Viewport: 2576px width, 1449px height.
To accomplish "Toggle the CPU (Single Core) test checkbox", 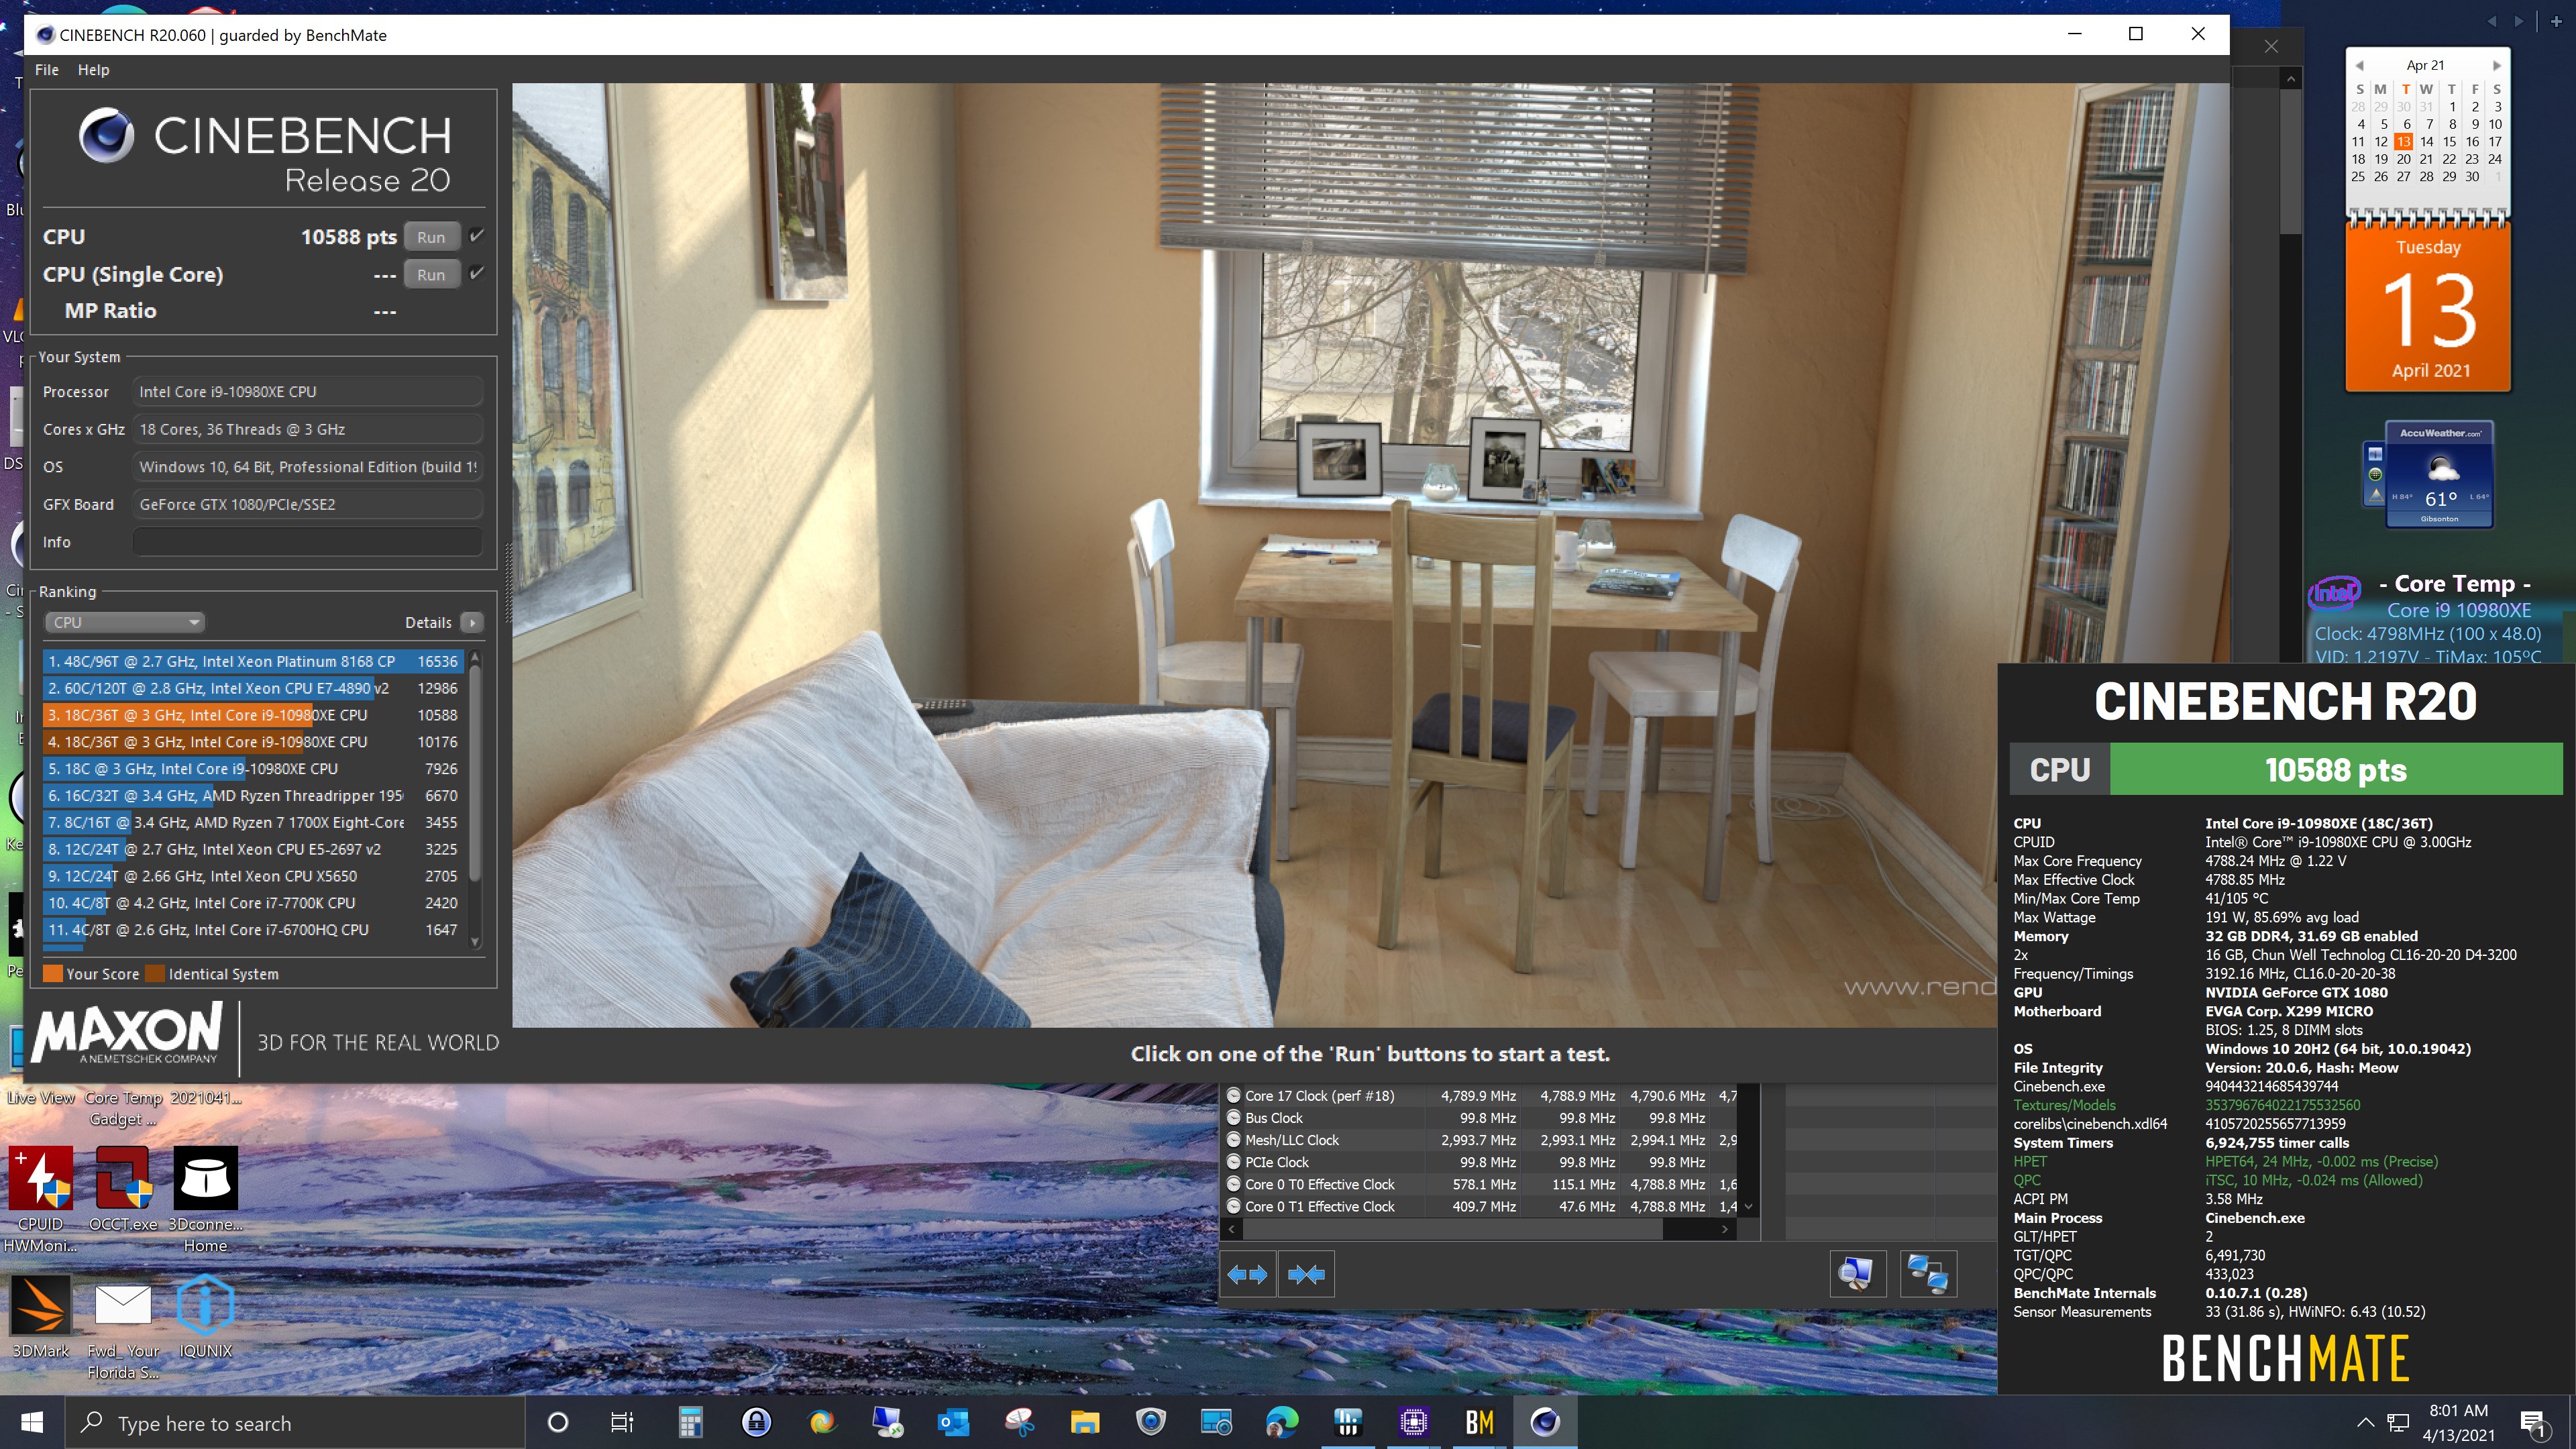I will (x=477, y=273).
